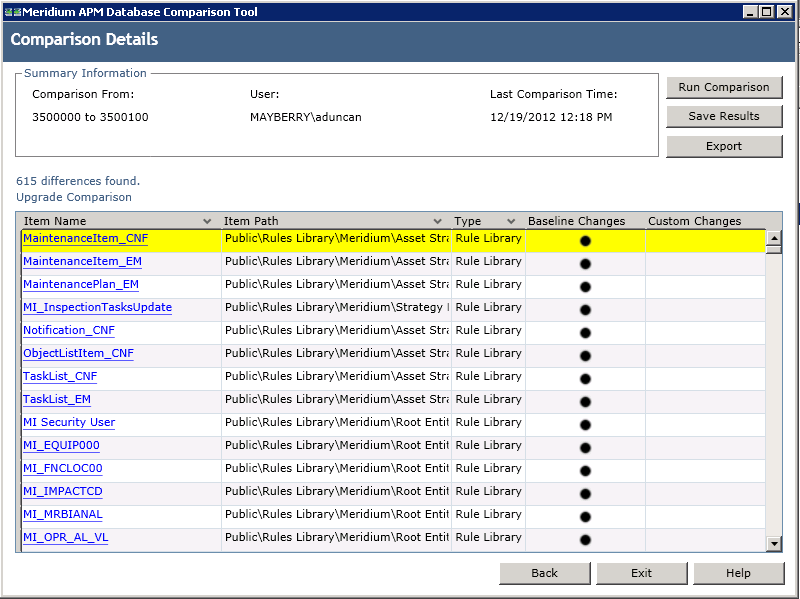
Task: Click the Baseline Changes column header
Action: (577, 221)
